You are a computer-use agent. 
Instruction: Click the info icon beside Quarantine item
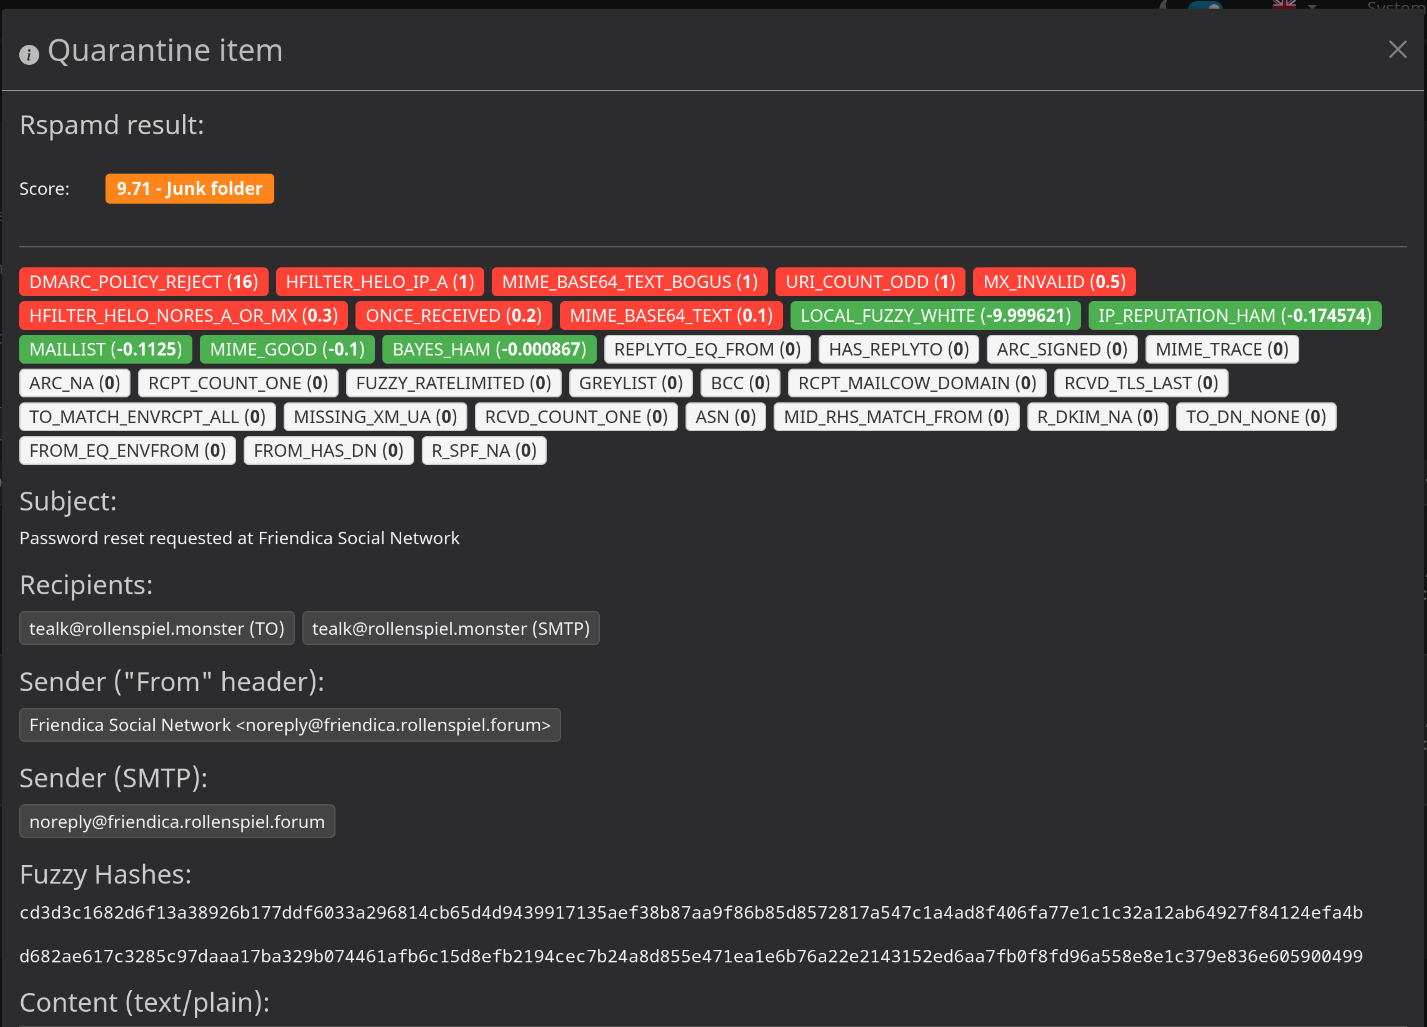[29, 55]
